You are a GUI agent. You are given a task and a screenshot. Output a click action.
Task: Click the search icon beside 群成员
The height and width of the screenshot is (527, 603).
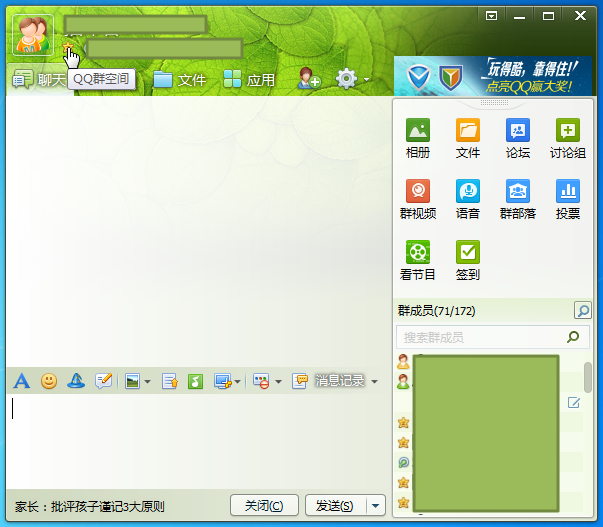point(583,310)
